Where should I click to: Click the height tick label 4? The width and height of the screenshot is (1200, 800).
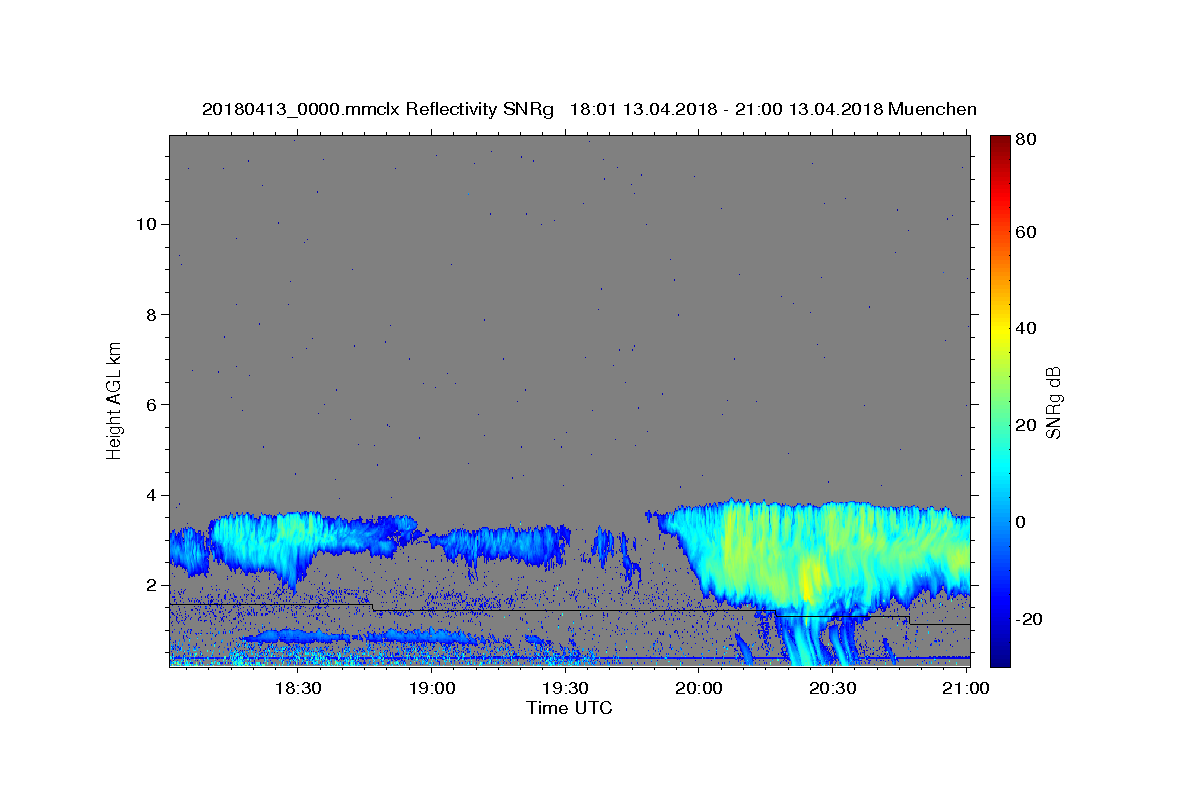[151, 495]
